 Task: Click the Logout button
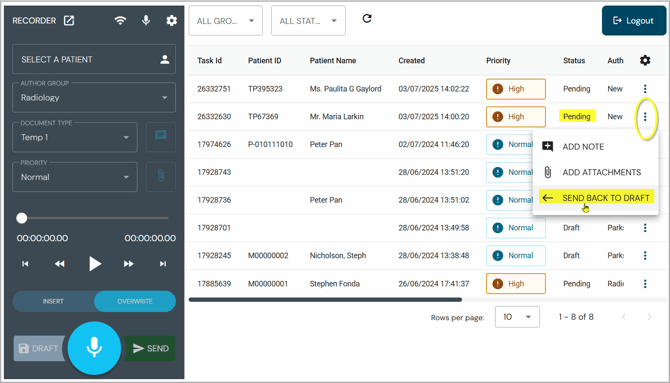[634, 21]
